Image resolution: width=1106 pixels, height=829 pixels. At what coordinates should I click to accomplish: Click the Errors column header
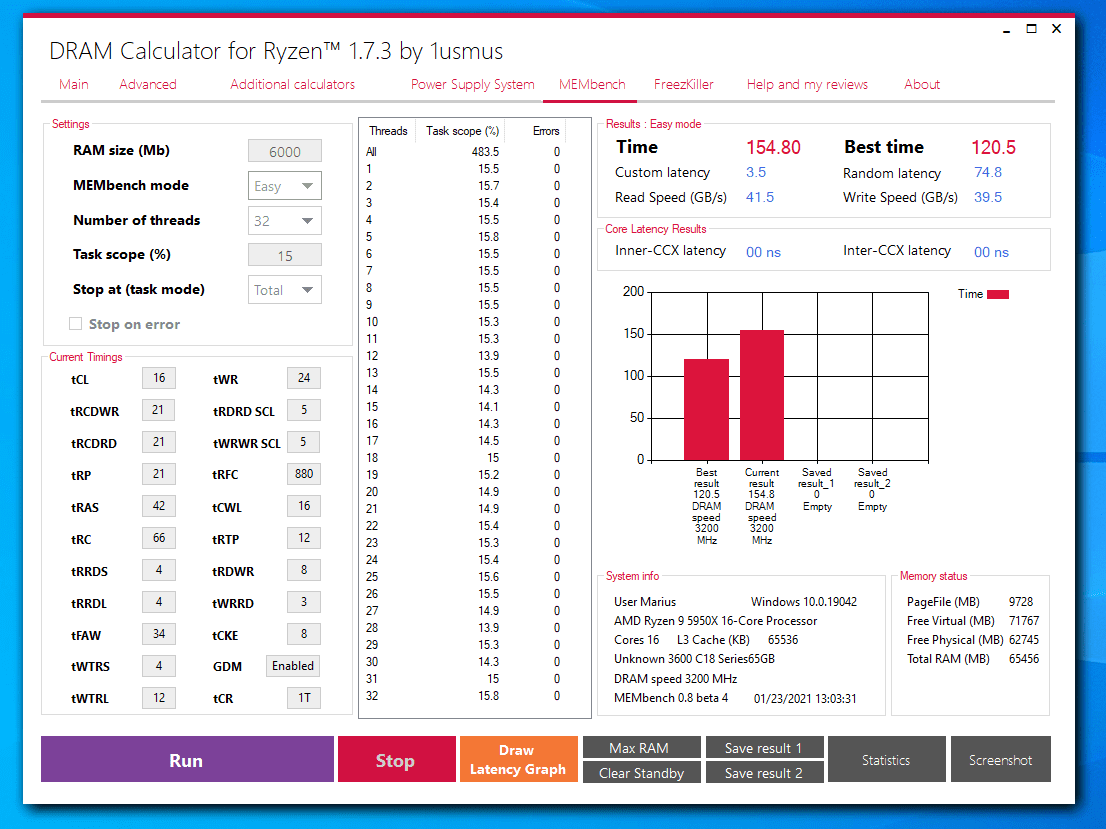[x=546, y=131]
